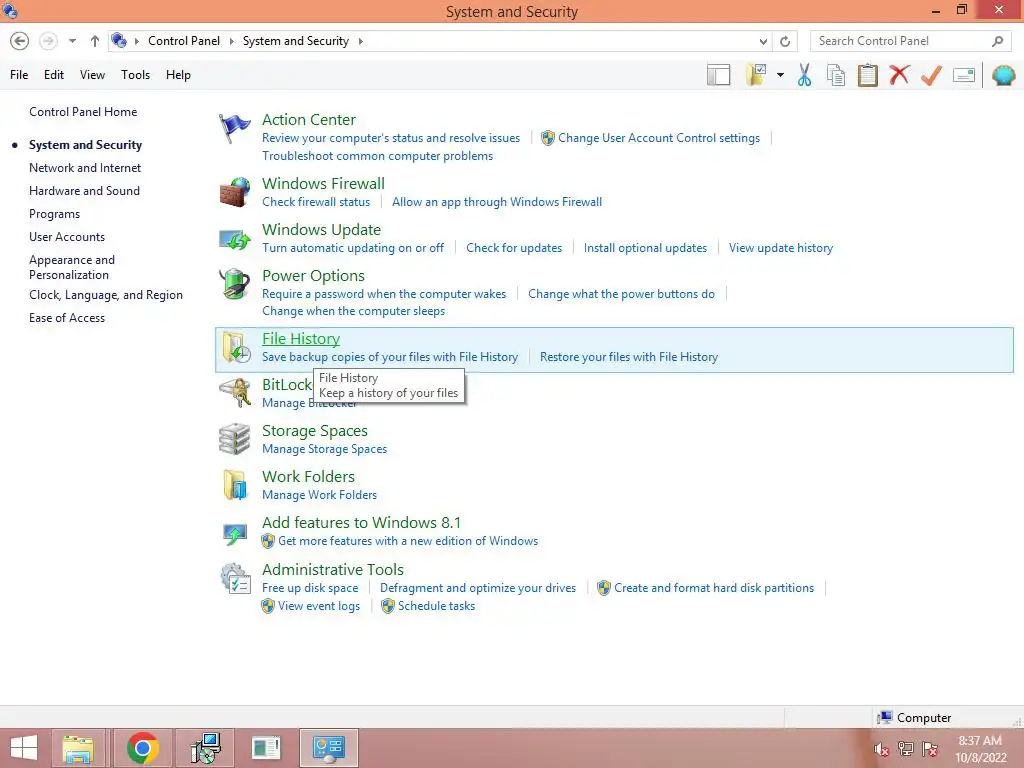Viewport: 1024px width, 768px height.
Task: Open the Edit menu
Action: pyautogui.click(x=54, y=75)
